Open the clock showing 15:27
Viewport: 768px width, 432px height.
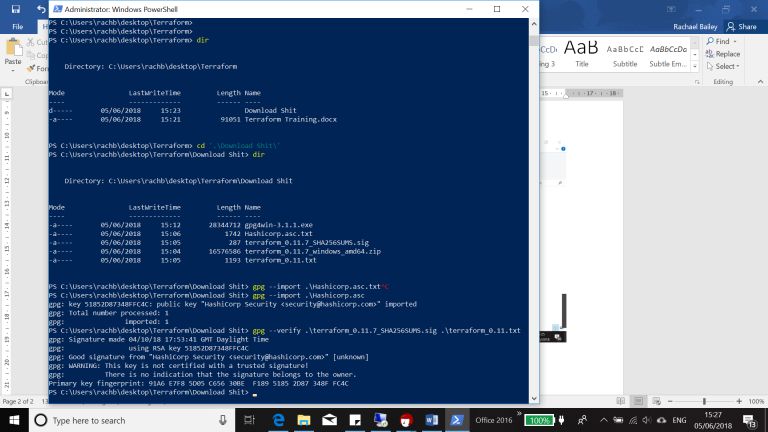(x=713, y=420)
